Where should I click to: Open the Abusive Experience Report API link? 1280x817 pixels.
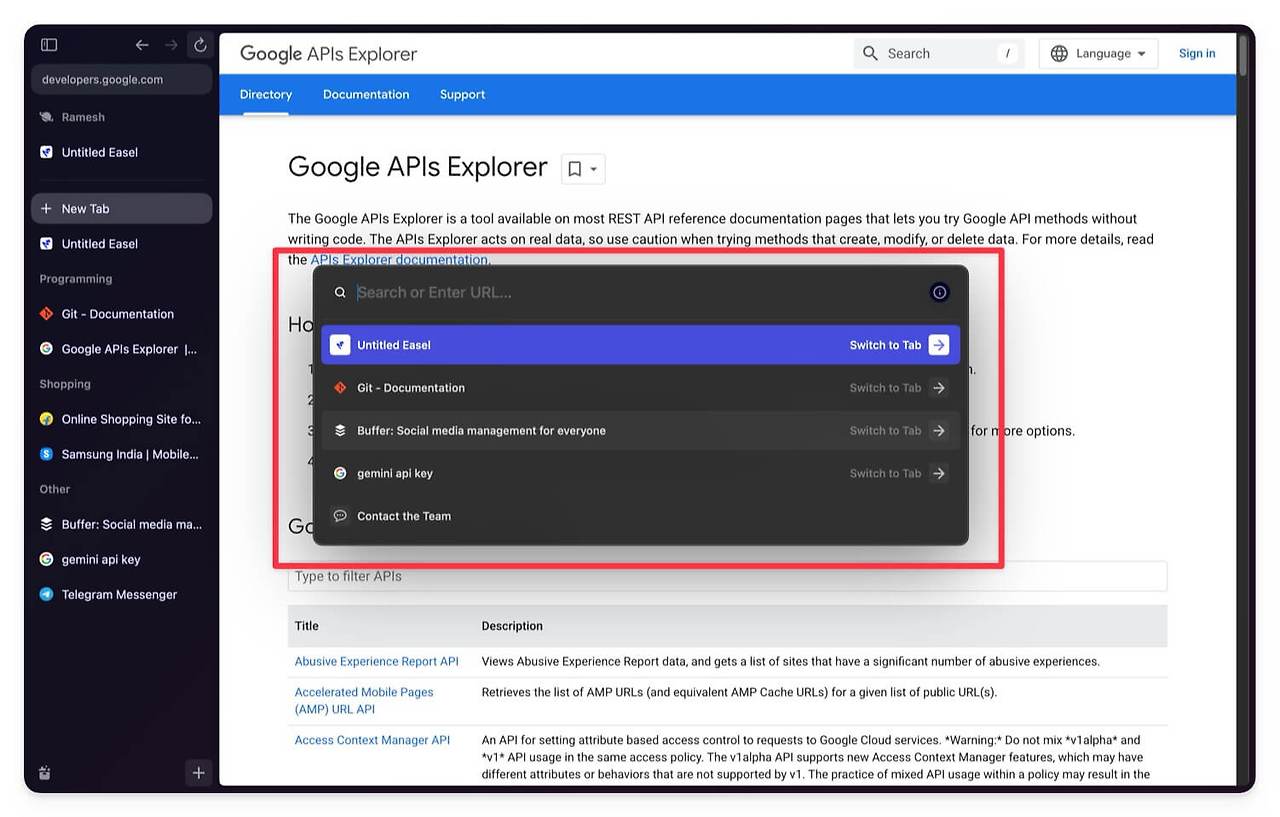click(377, 662)
